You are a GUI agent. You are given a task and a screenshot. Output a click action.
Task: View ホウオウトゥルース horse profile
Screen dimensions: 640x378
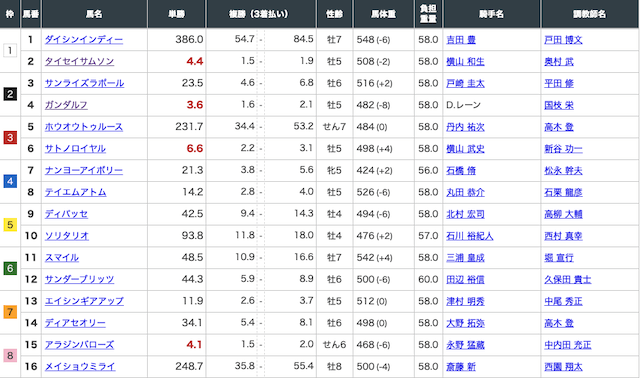(x=84, y=127)
